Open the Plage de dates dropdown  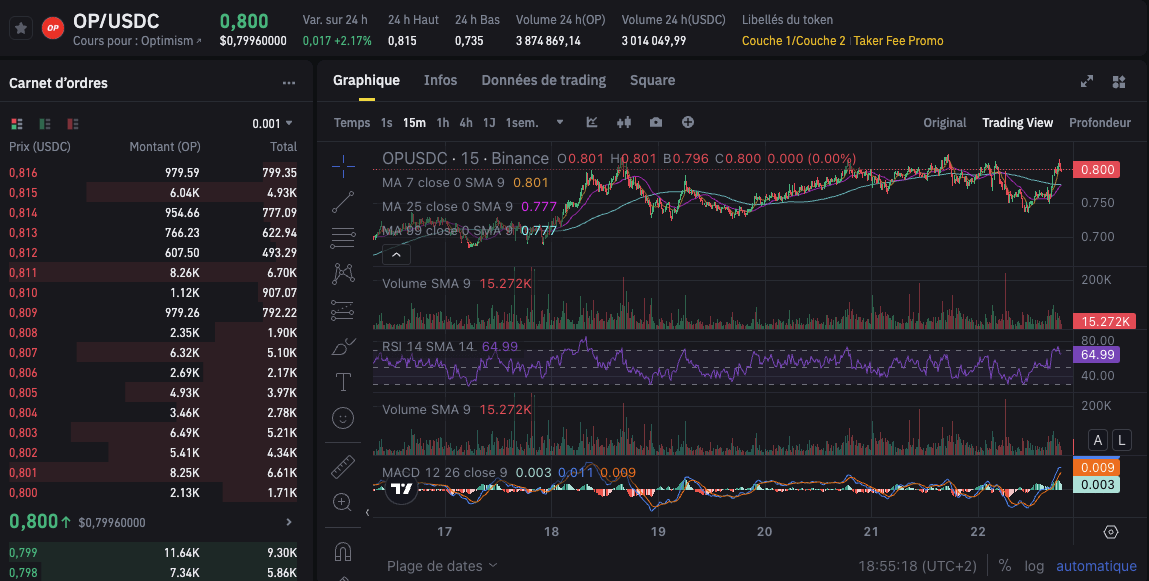tap(442, 566)
